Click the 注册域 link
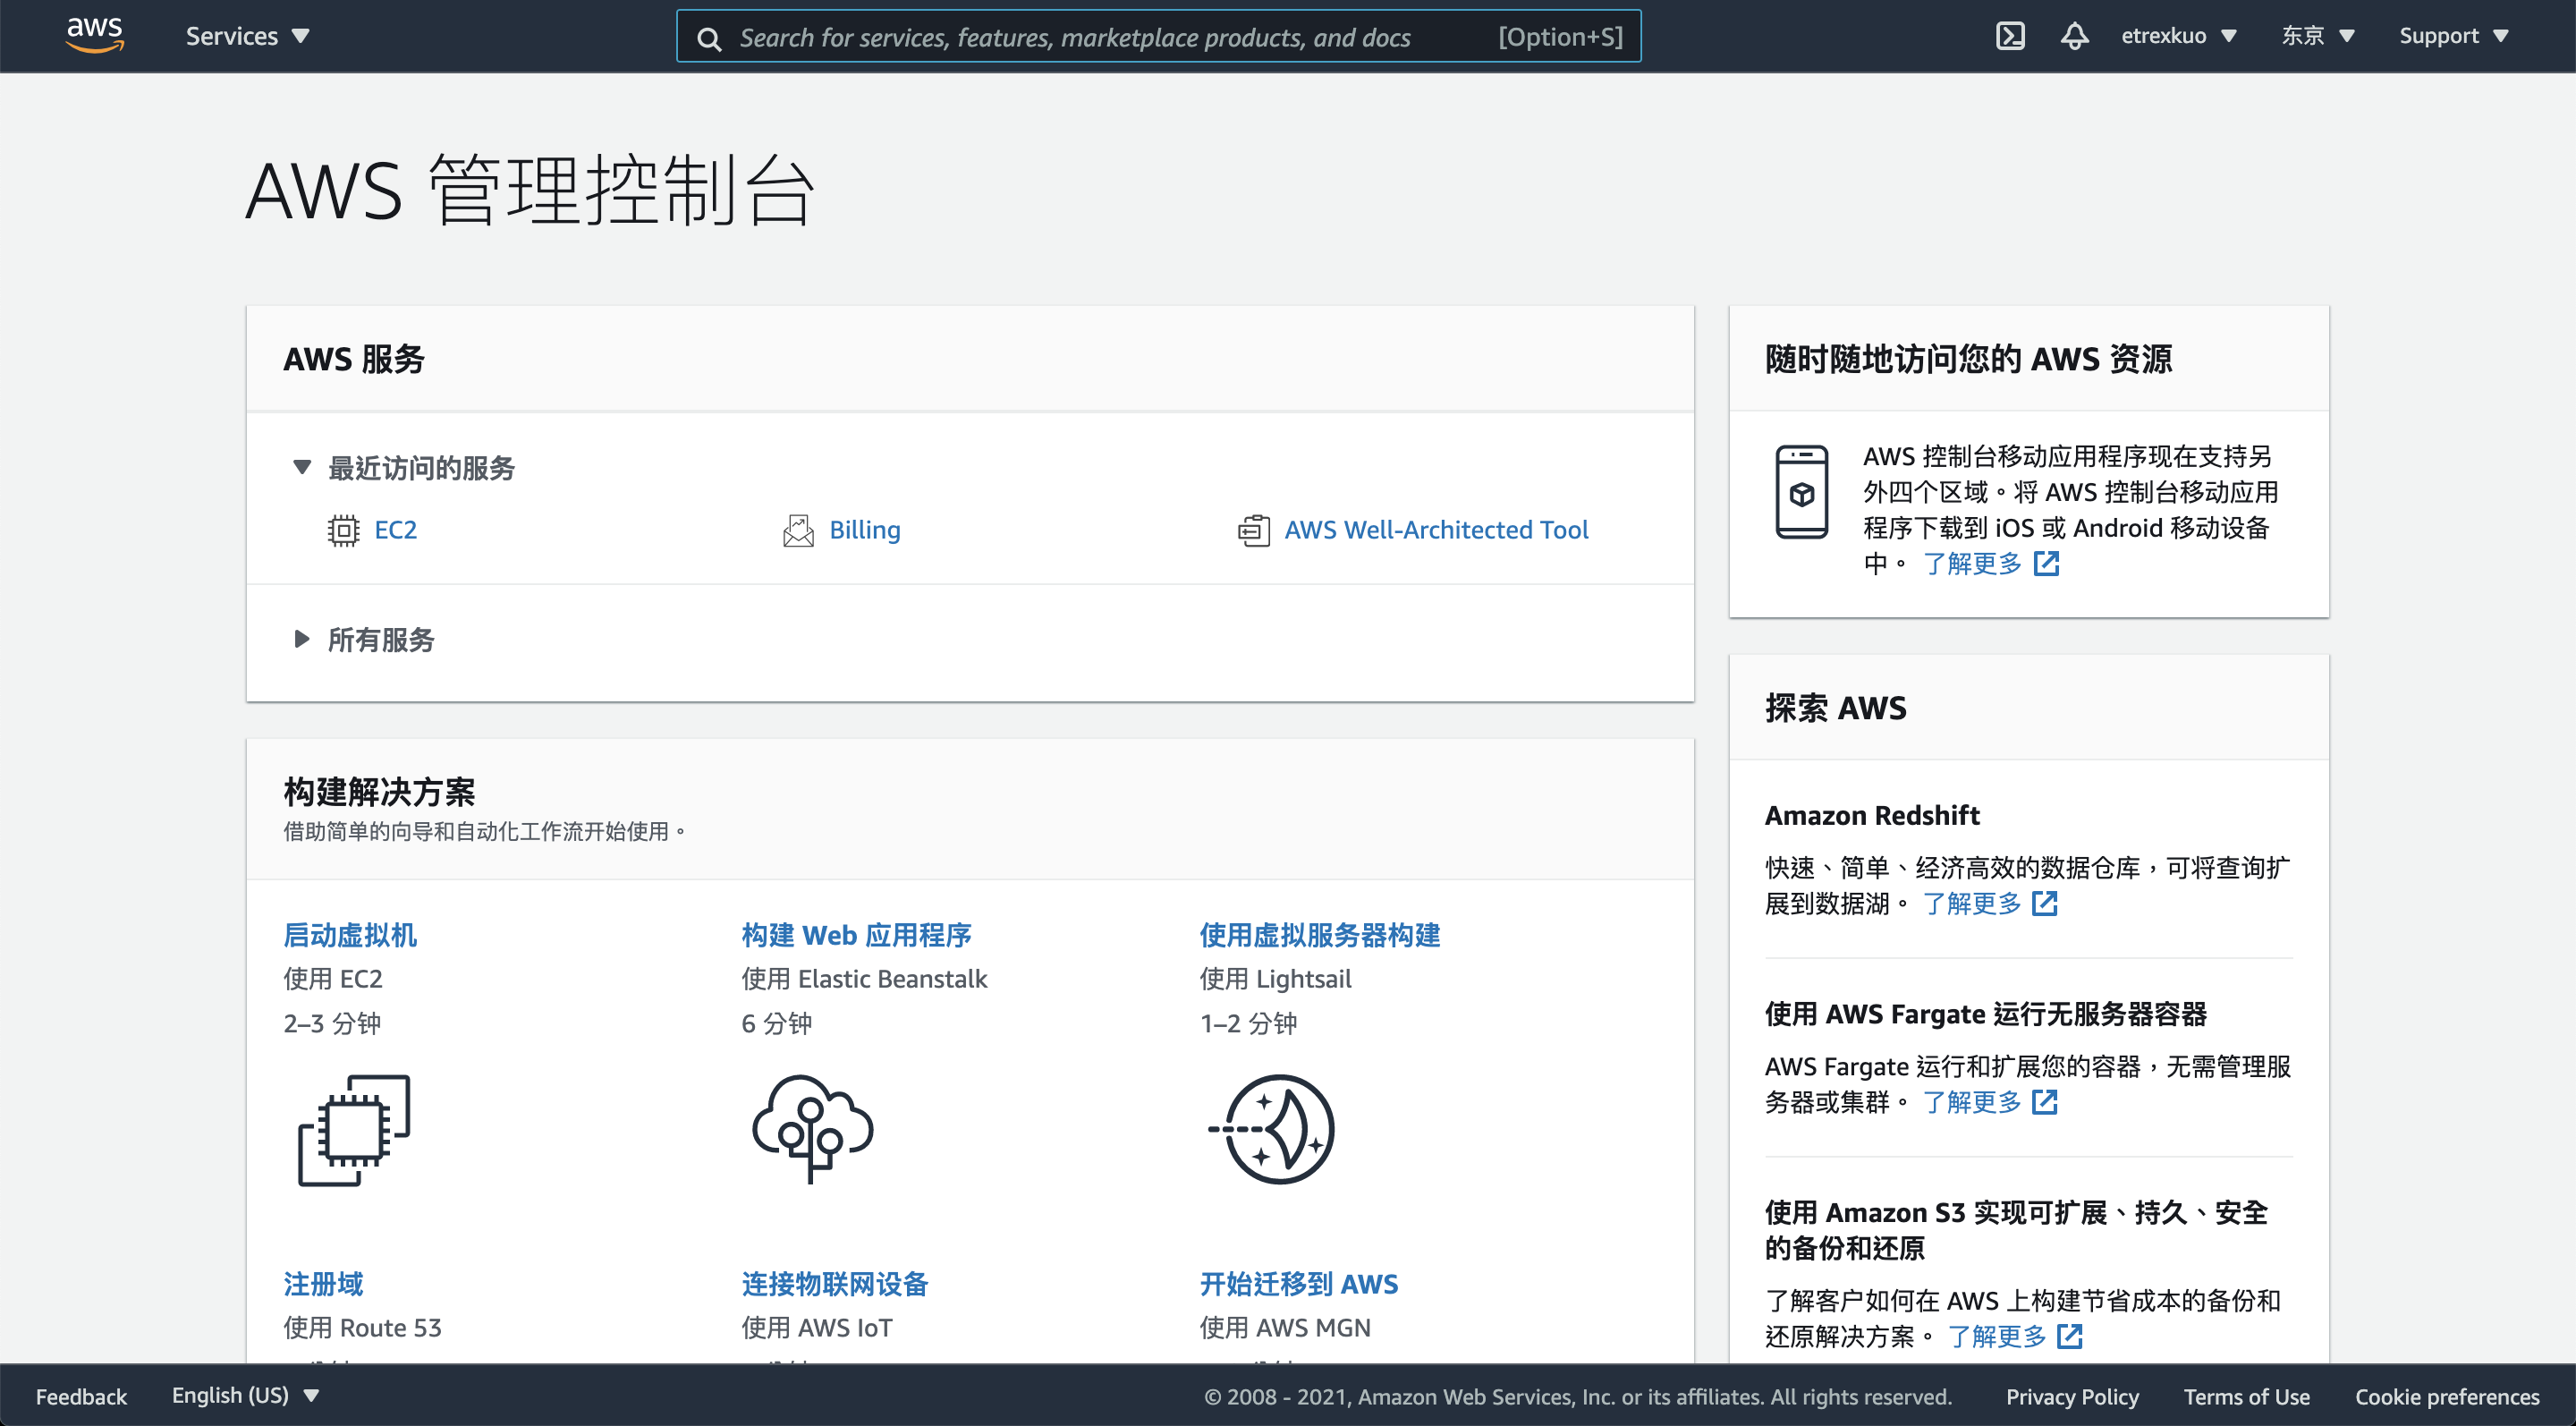The image size is (2576, 1426). point(323,1283)
